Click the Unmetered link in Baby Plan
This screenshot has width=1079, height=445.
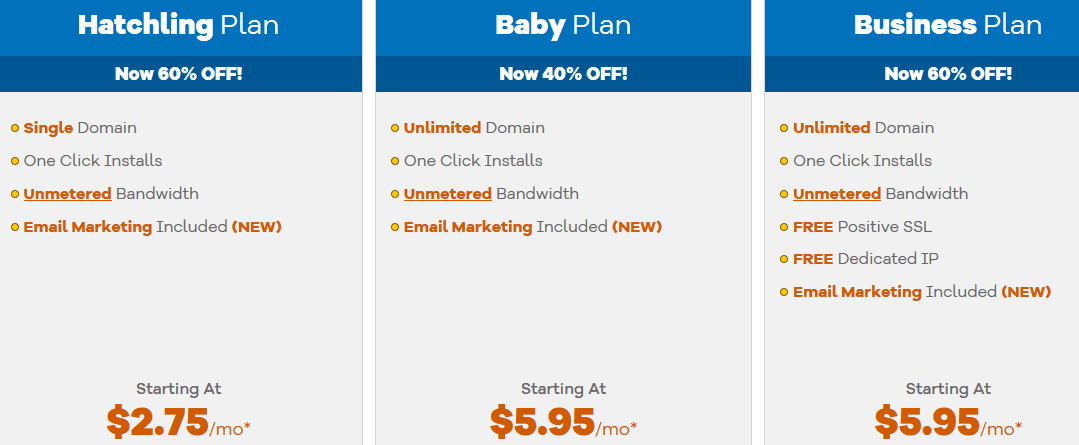[447, 194]
